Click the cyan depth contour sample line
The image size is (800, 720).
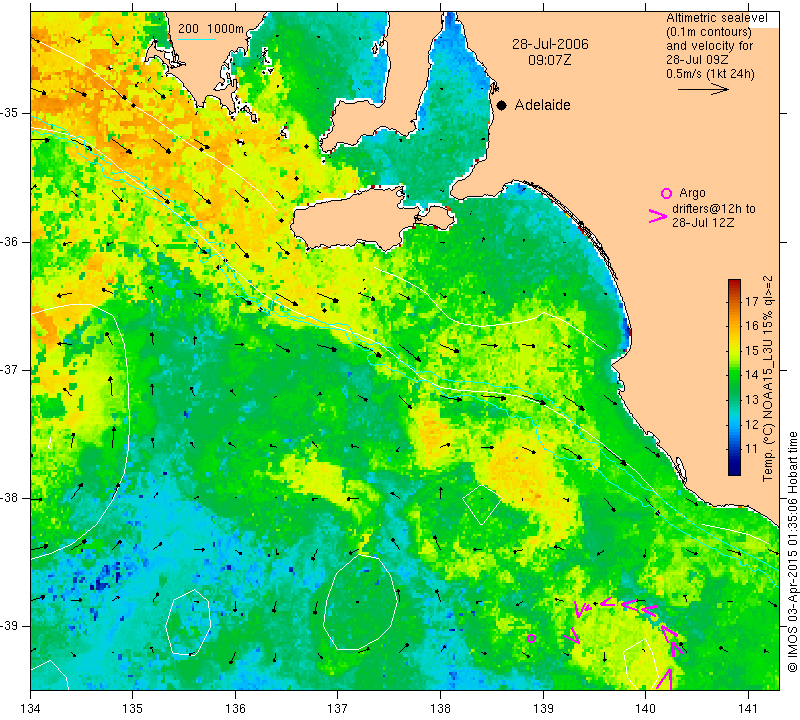(197, 39)
